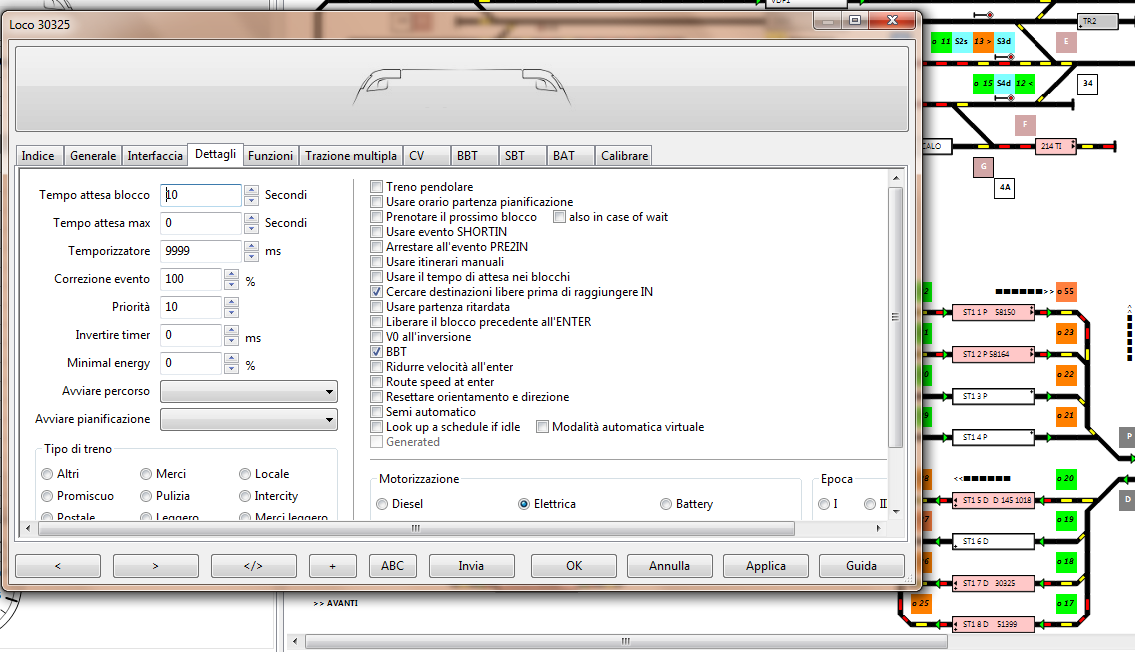Switch to the Funzioni tab
1135x652 pixels.
click(x=271, y=156)
